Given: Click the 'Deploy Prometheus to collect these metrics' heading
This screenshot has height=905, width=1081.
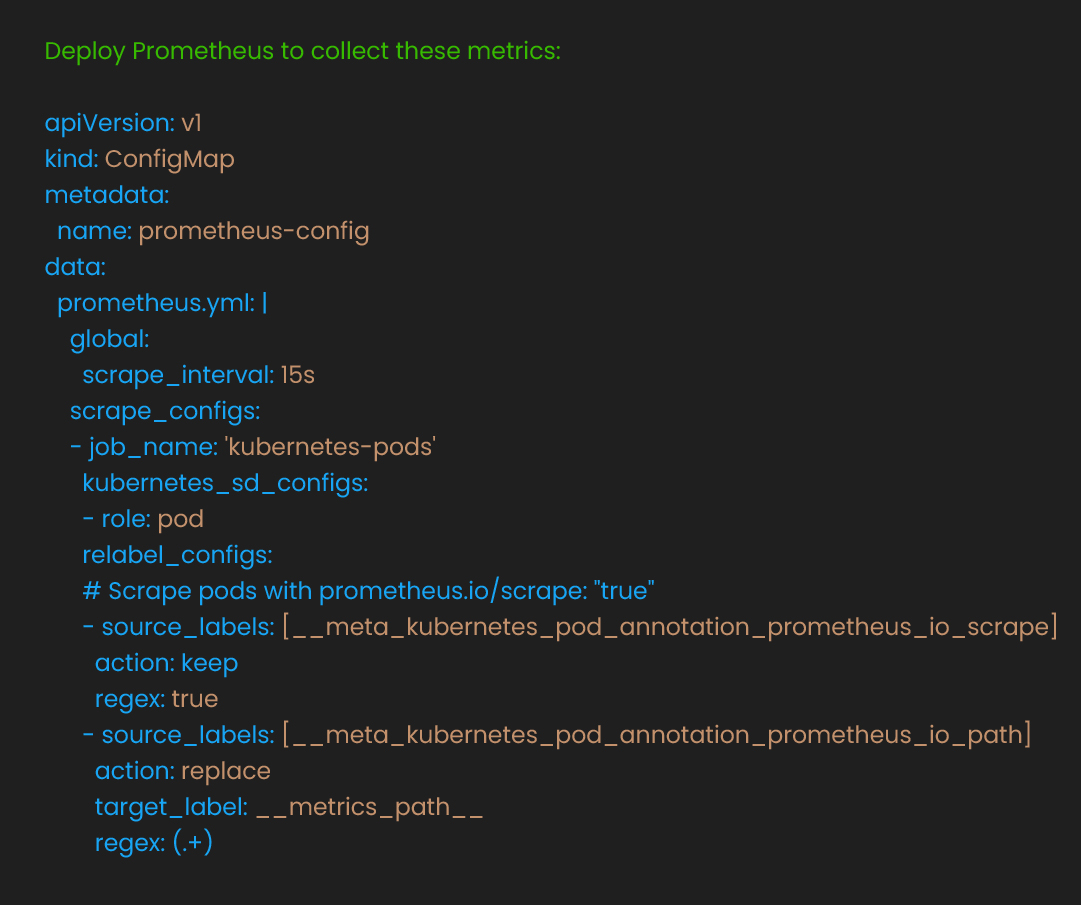Looking at the screenshot, I should tap(303, 52).
